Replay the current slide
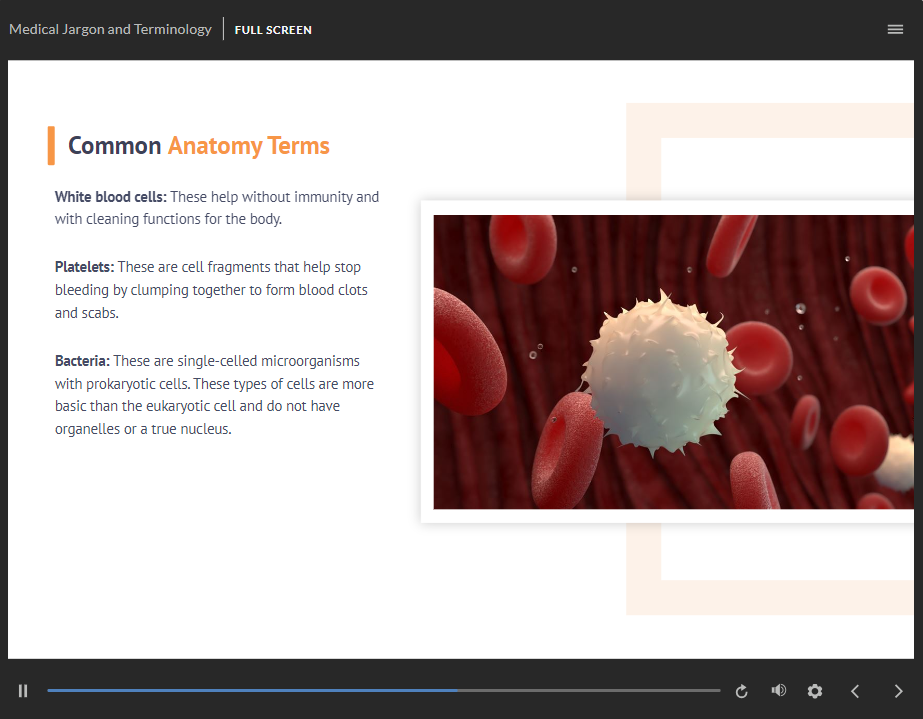Image resolution: width=923 pixels, height=719 pixels. pos(742,691)
